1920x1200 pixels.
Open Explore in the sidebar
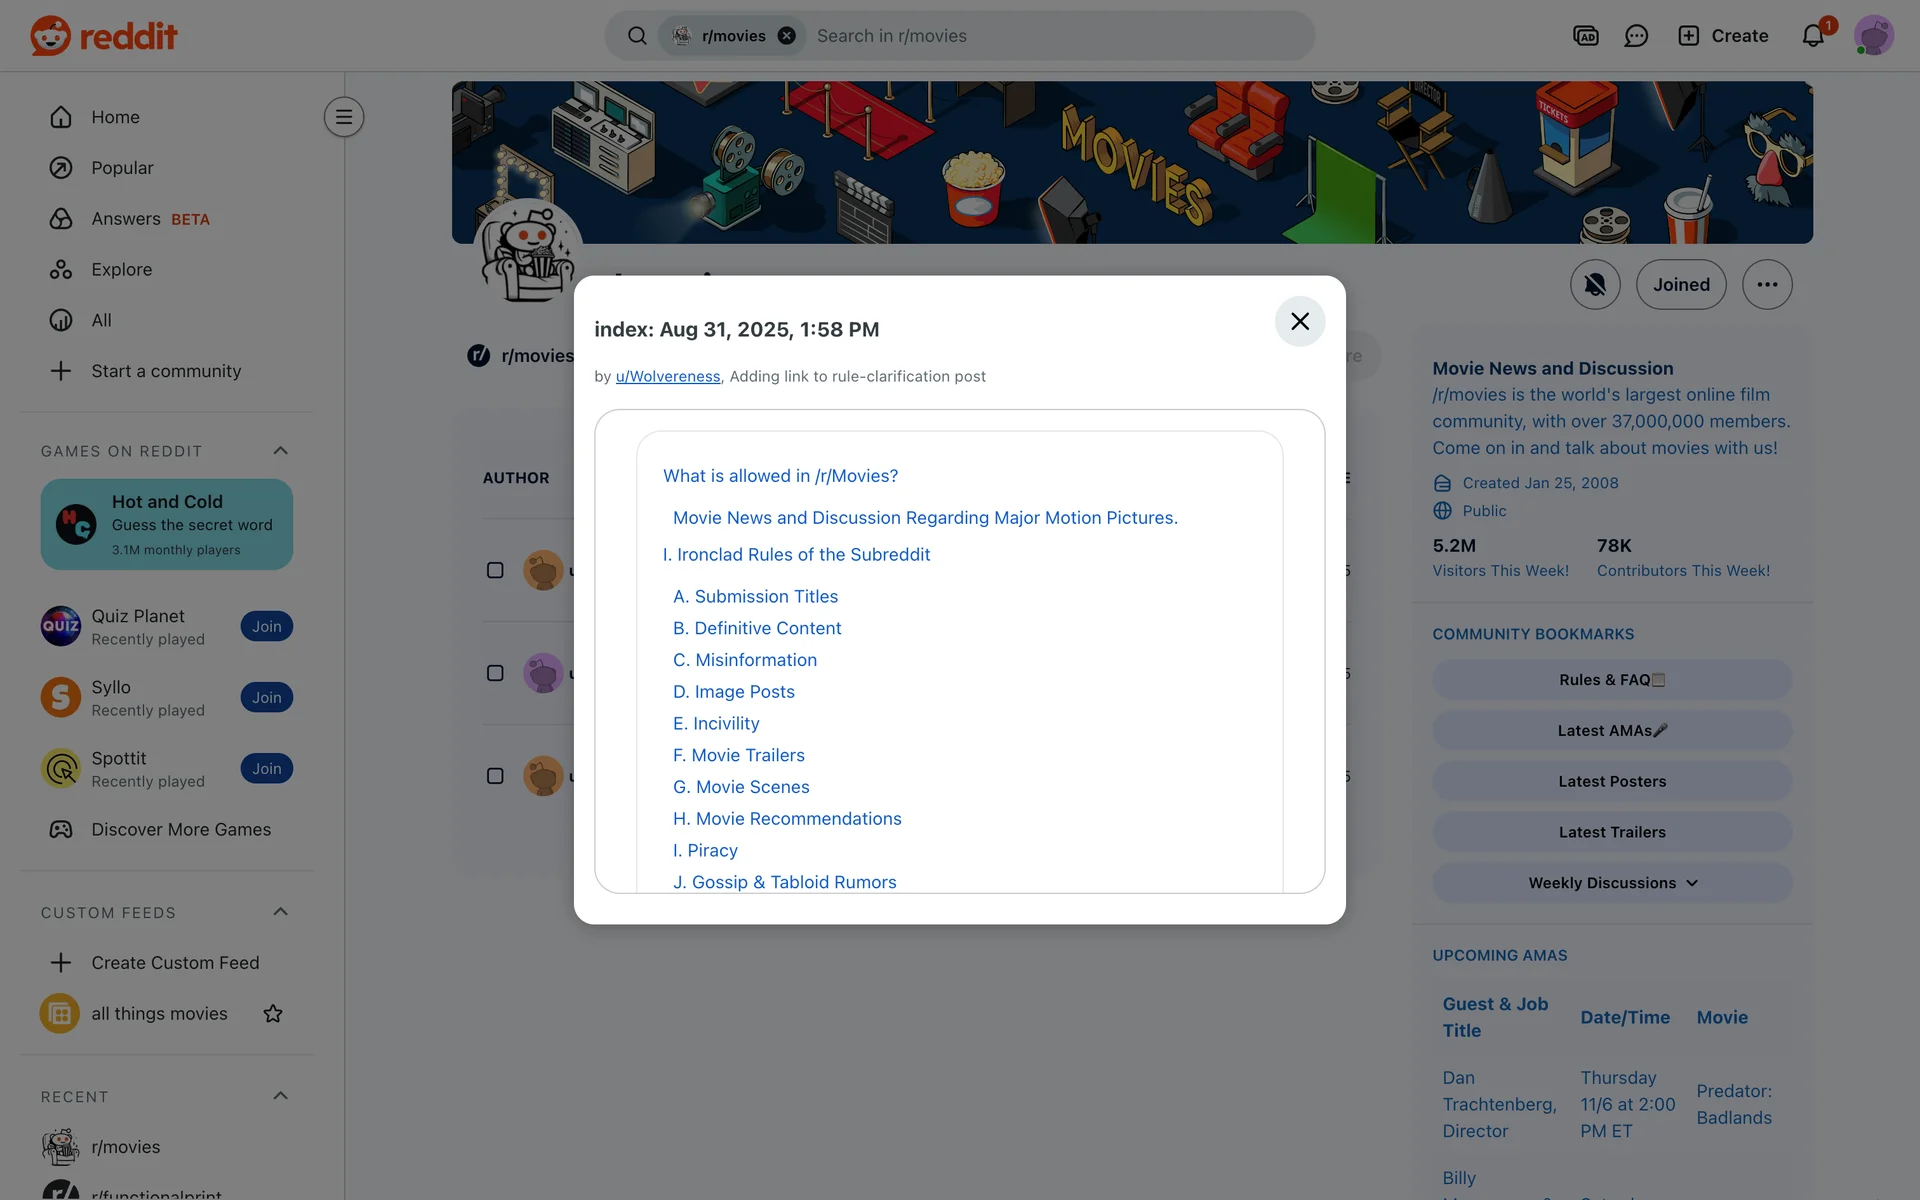point(121,270)
